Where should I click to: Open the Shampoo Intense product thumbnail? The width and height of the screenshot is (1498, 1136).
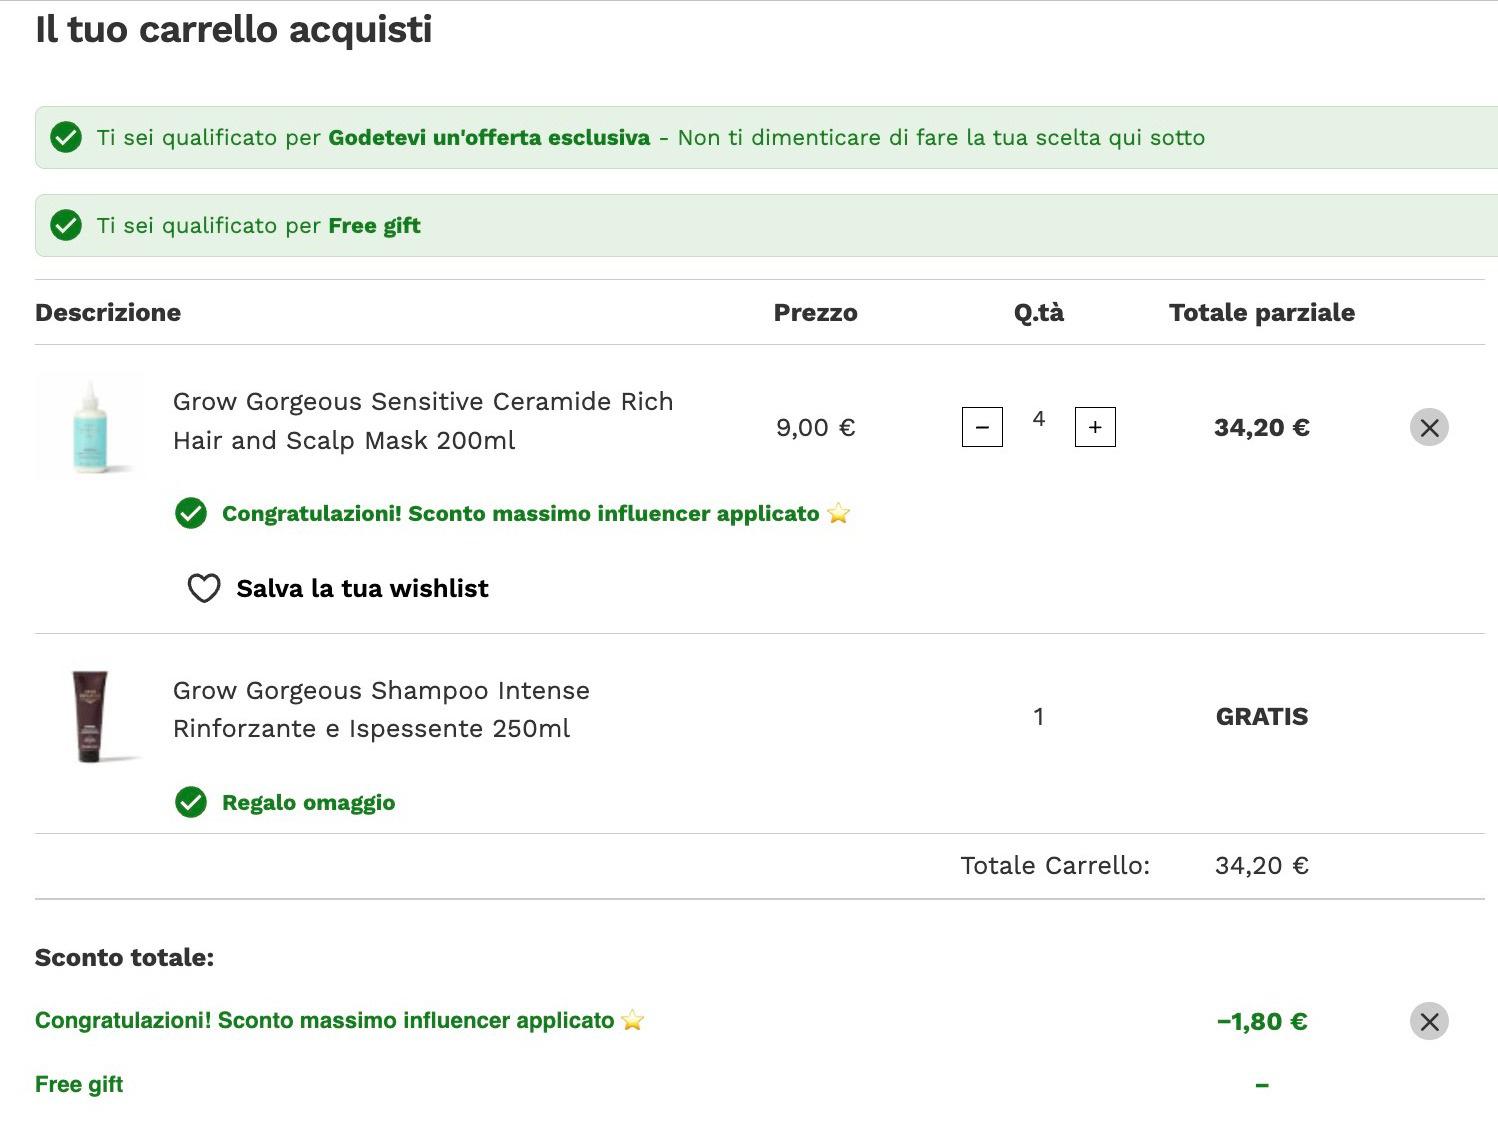pyautogui.click(x=90, y=716)
